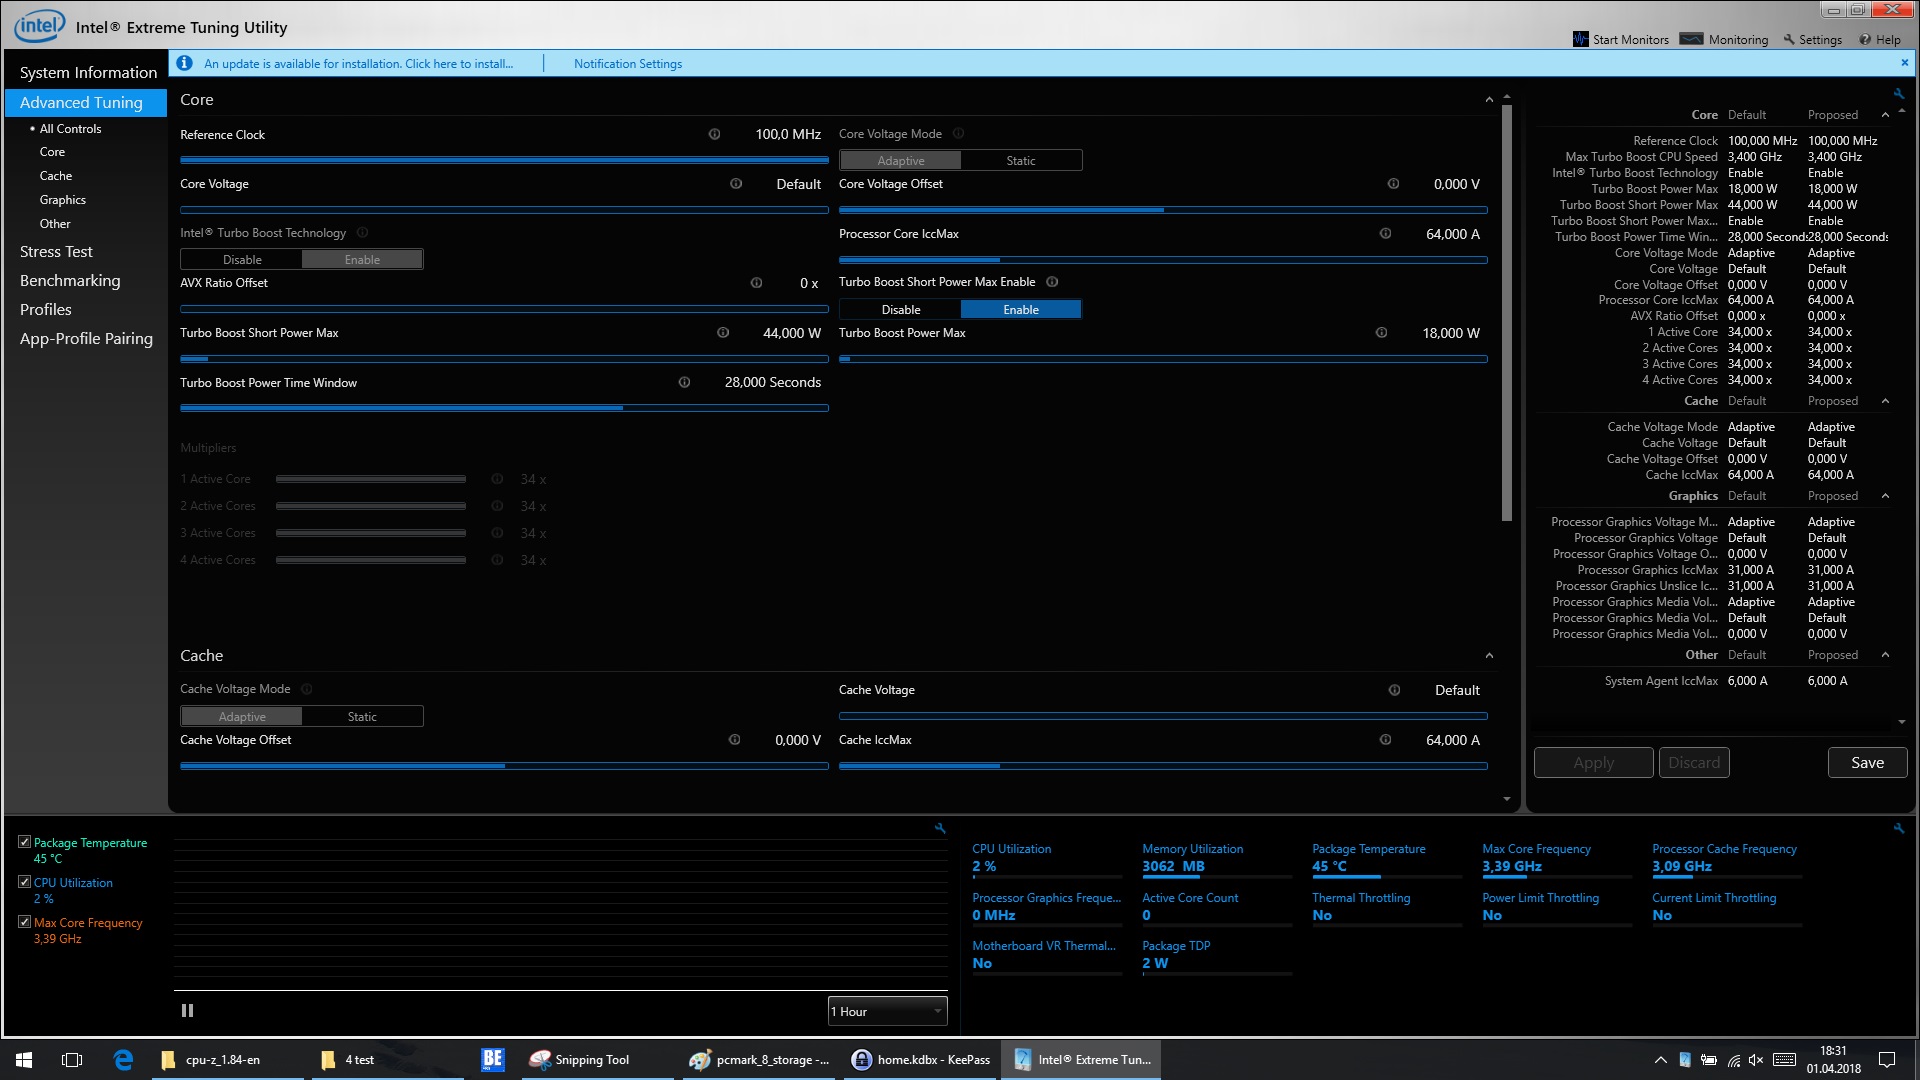Image resolution: width=1920 pixels, height=1080 pixels.
Task: Click the Save button
Action: click(1867, 762)
